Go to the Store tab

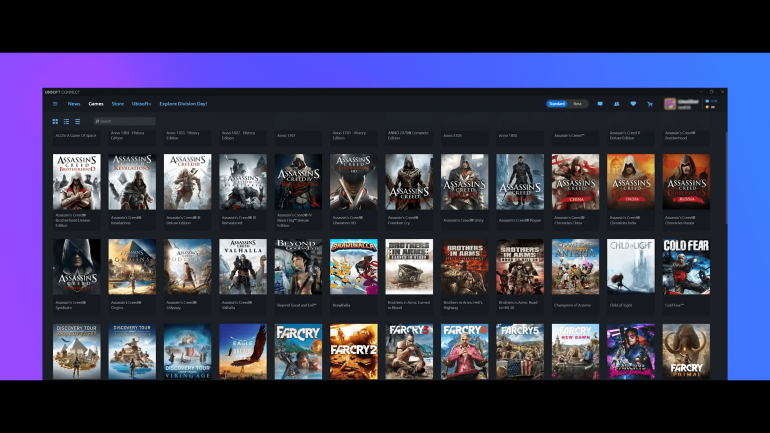coord(117,104)
